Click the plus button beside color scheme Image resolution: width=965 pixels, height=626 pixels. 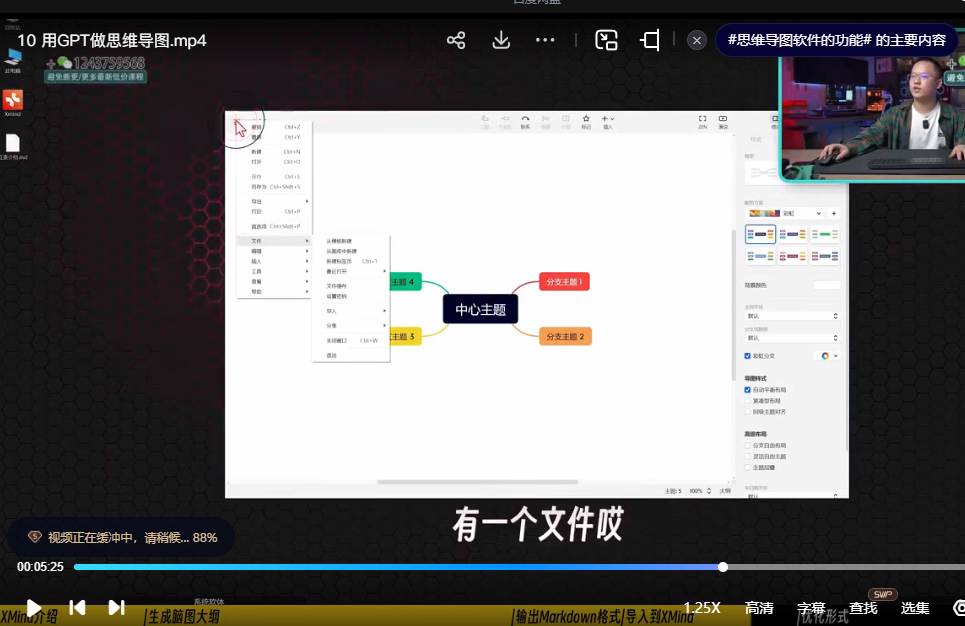(834, 214)
